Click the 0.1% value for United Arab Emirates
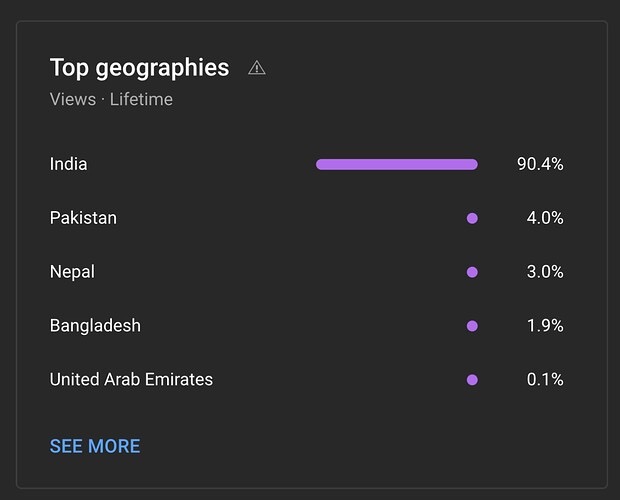Screen dimensions: 620x500 point(545,379)
